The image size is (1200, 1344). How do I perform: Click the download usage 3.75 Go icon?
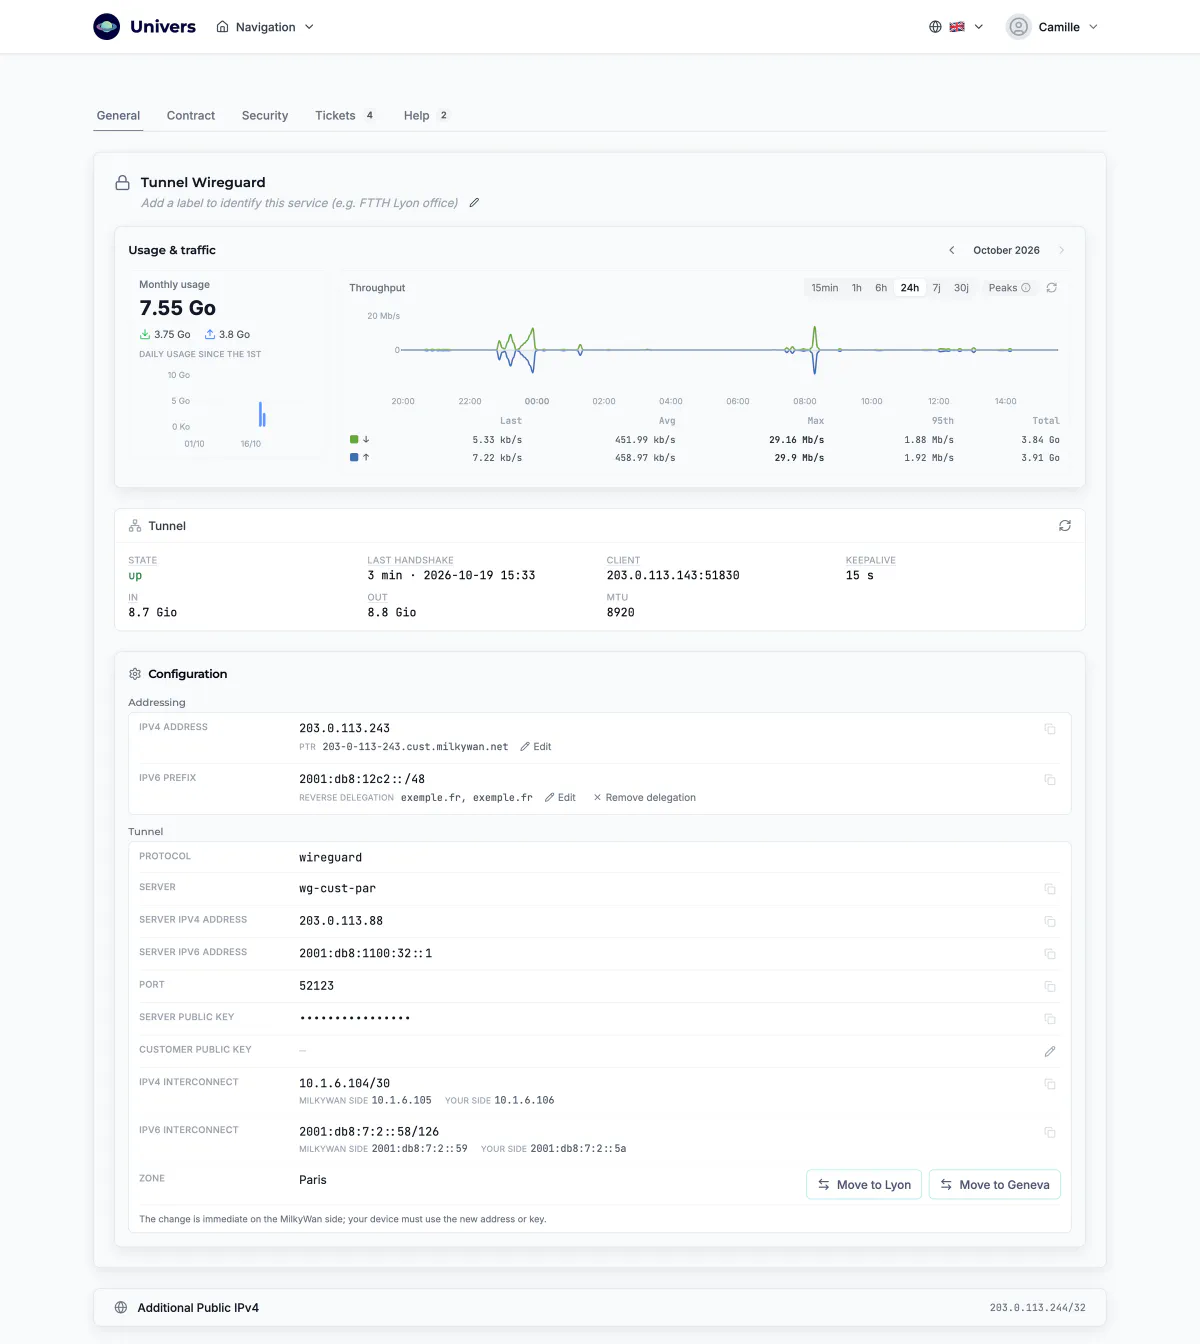click(145, 335)
